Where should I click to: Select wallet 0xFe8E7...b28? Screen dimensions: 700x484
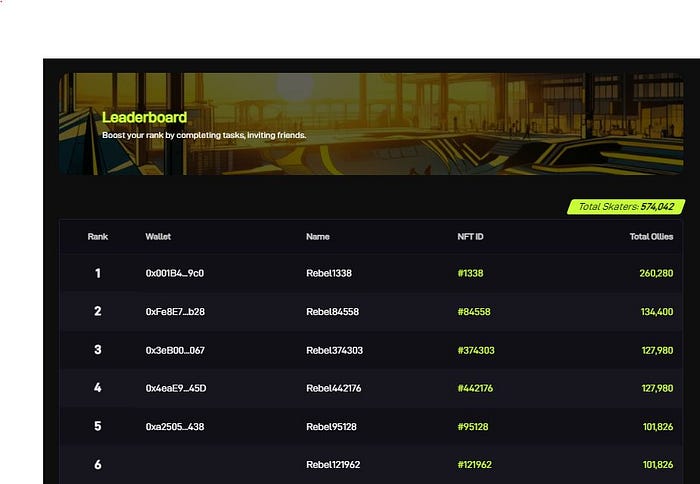pyautogui.click(x=175, y=312)
